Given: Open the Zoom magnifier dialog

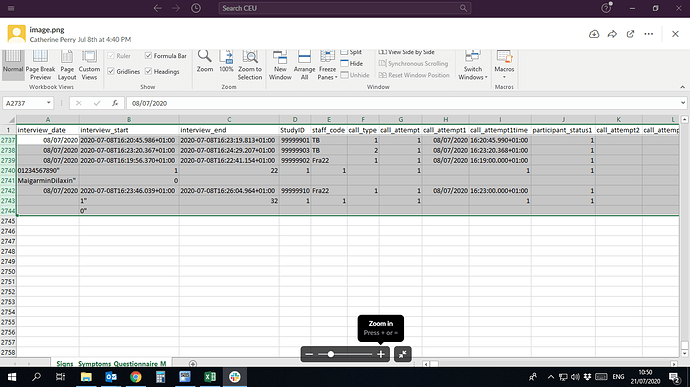Looking at the screenshot, I should pyautogui.click(x=205, y=62).
